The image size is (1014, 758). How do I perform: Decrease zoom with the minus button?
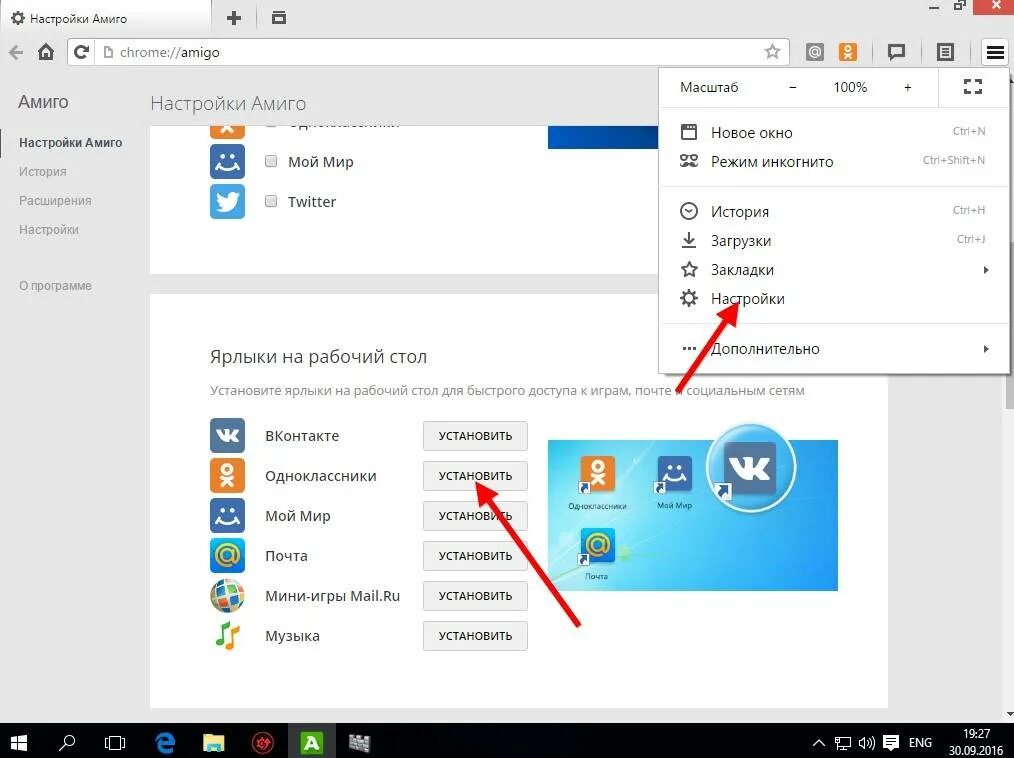793,87
